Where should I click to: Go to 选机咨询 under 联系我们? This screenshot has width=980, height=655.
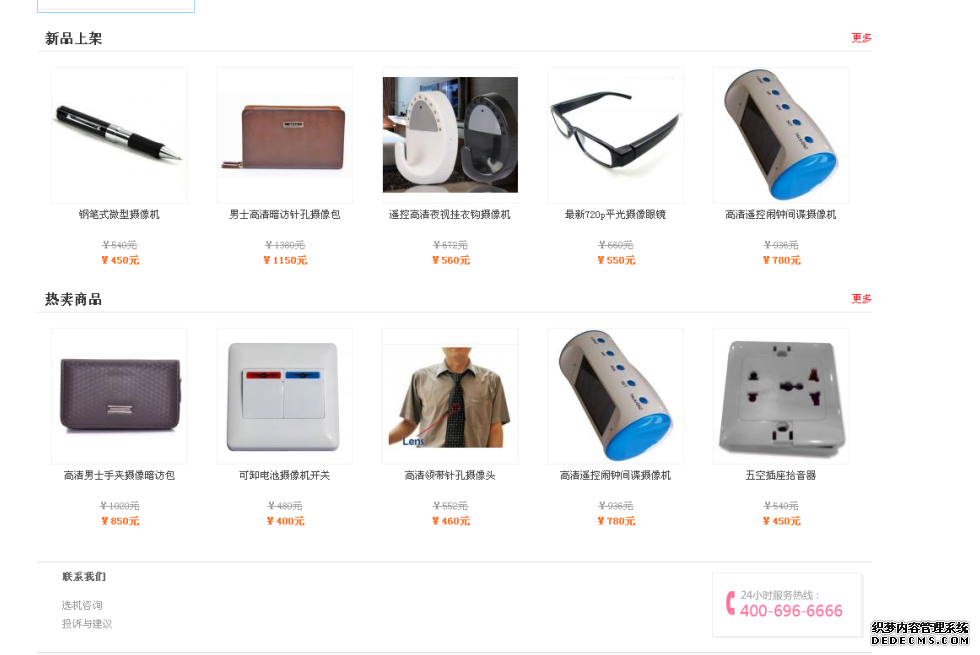point(82,605)
